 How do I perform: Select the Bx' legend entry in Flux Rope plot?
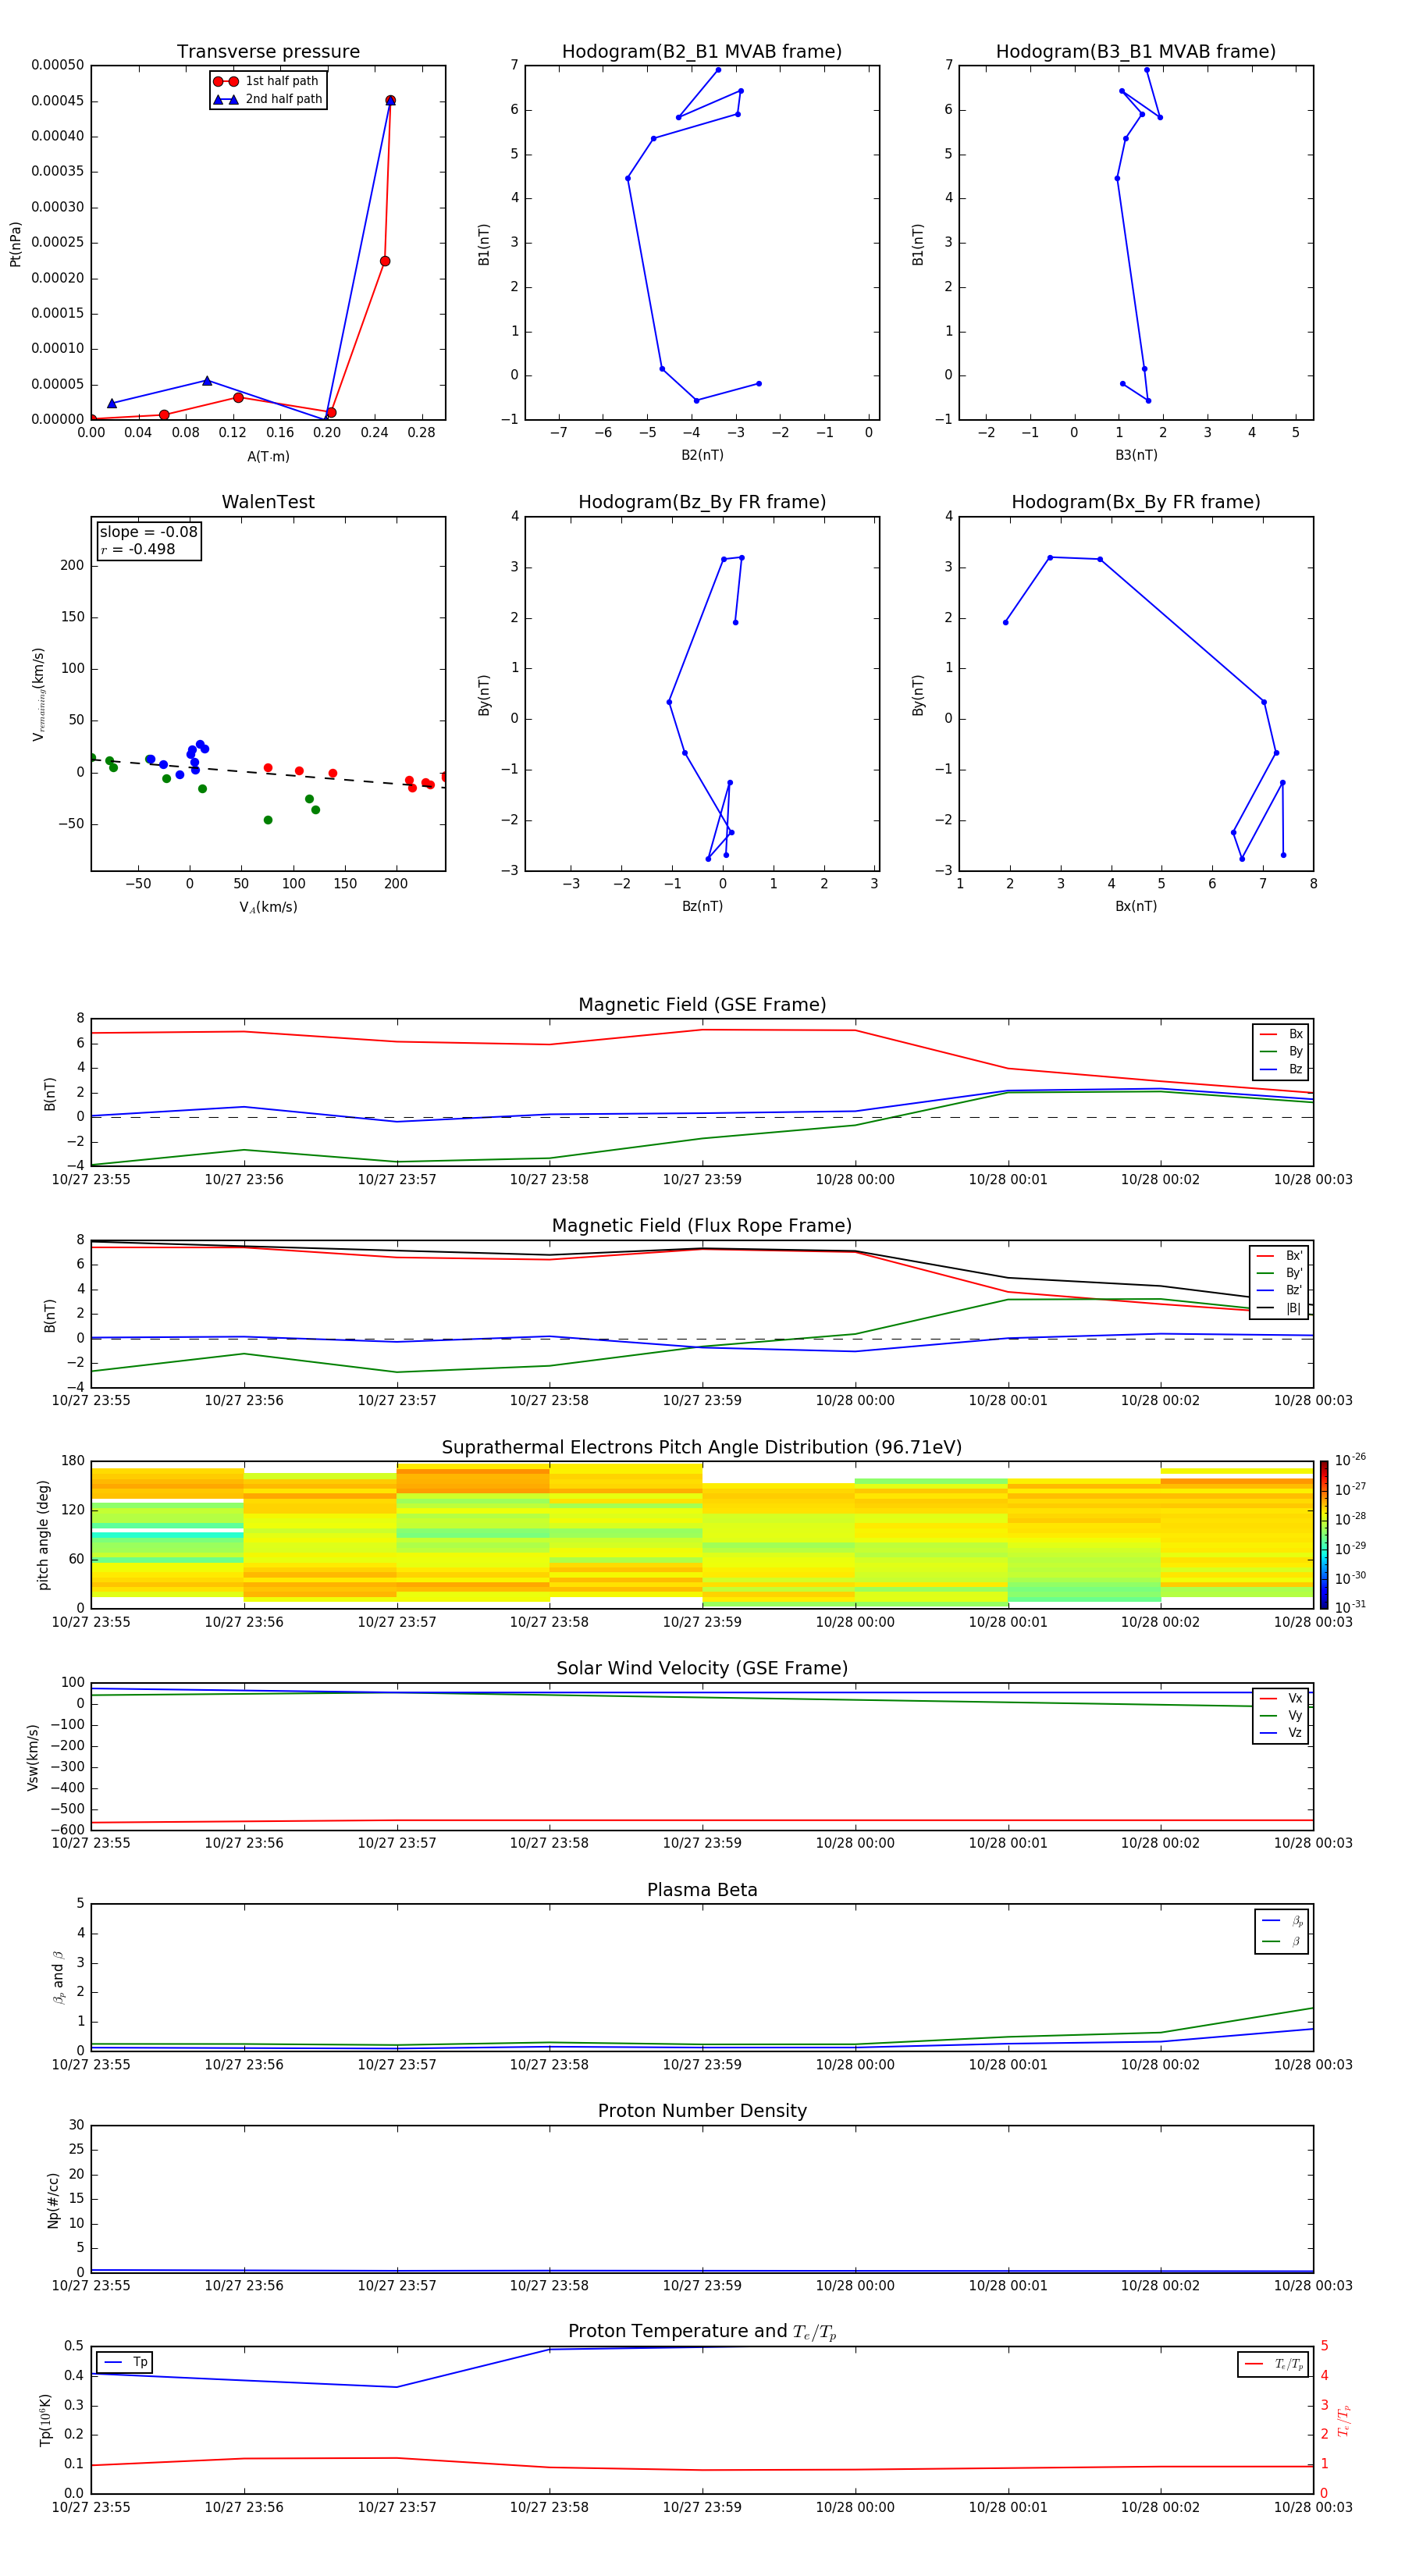click(1279, 1256)
